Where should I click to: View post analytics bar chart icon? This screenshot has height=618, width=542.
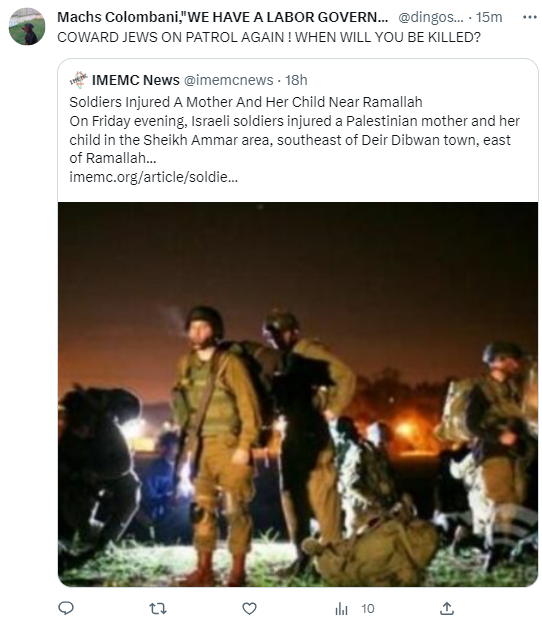click(341, 609)
